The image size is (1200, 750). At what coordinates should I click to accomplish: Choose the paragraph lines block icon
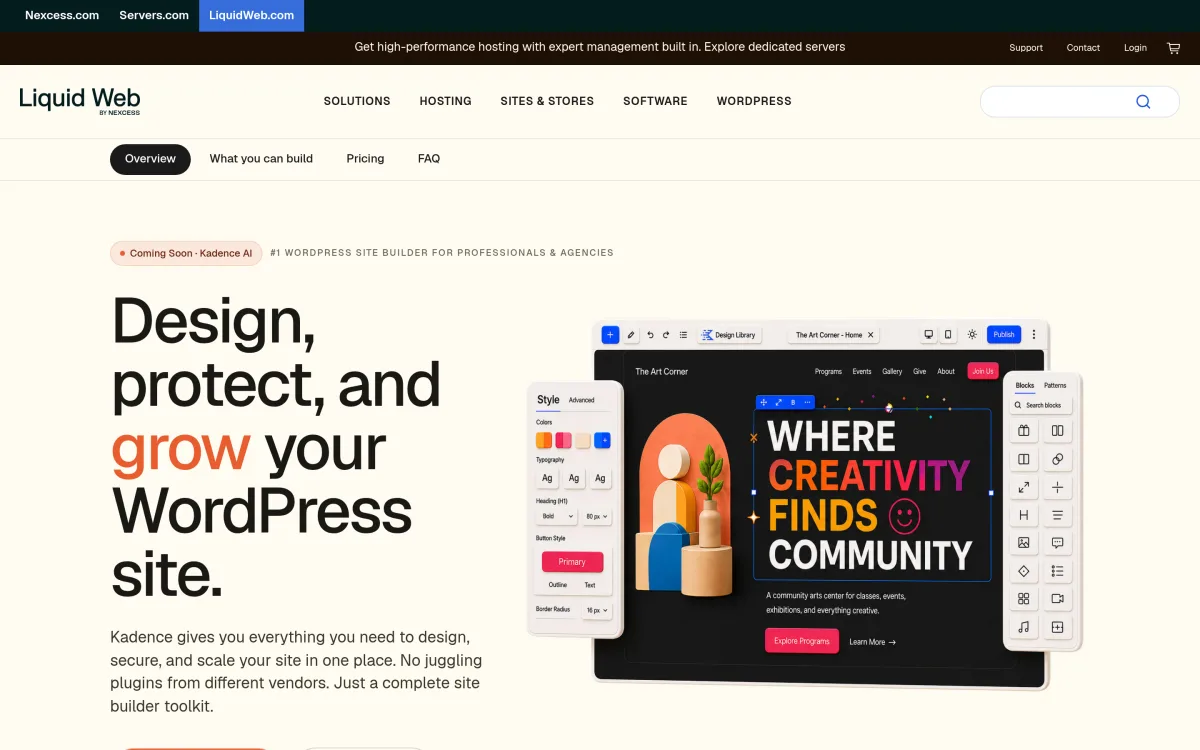pos(1057,515)
